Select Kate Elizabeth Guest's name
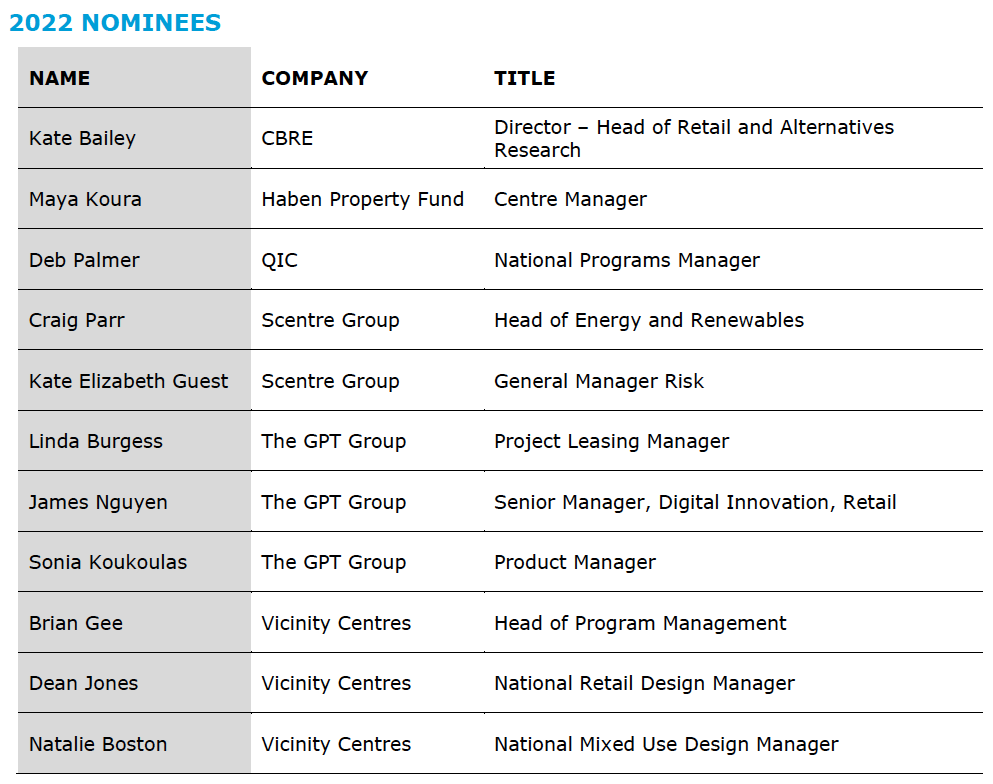The width and height of the screenshot is (993, 784). point(129,381)
